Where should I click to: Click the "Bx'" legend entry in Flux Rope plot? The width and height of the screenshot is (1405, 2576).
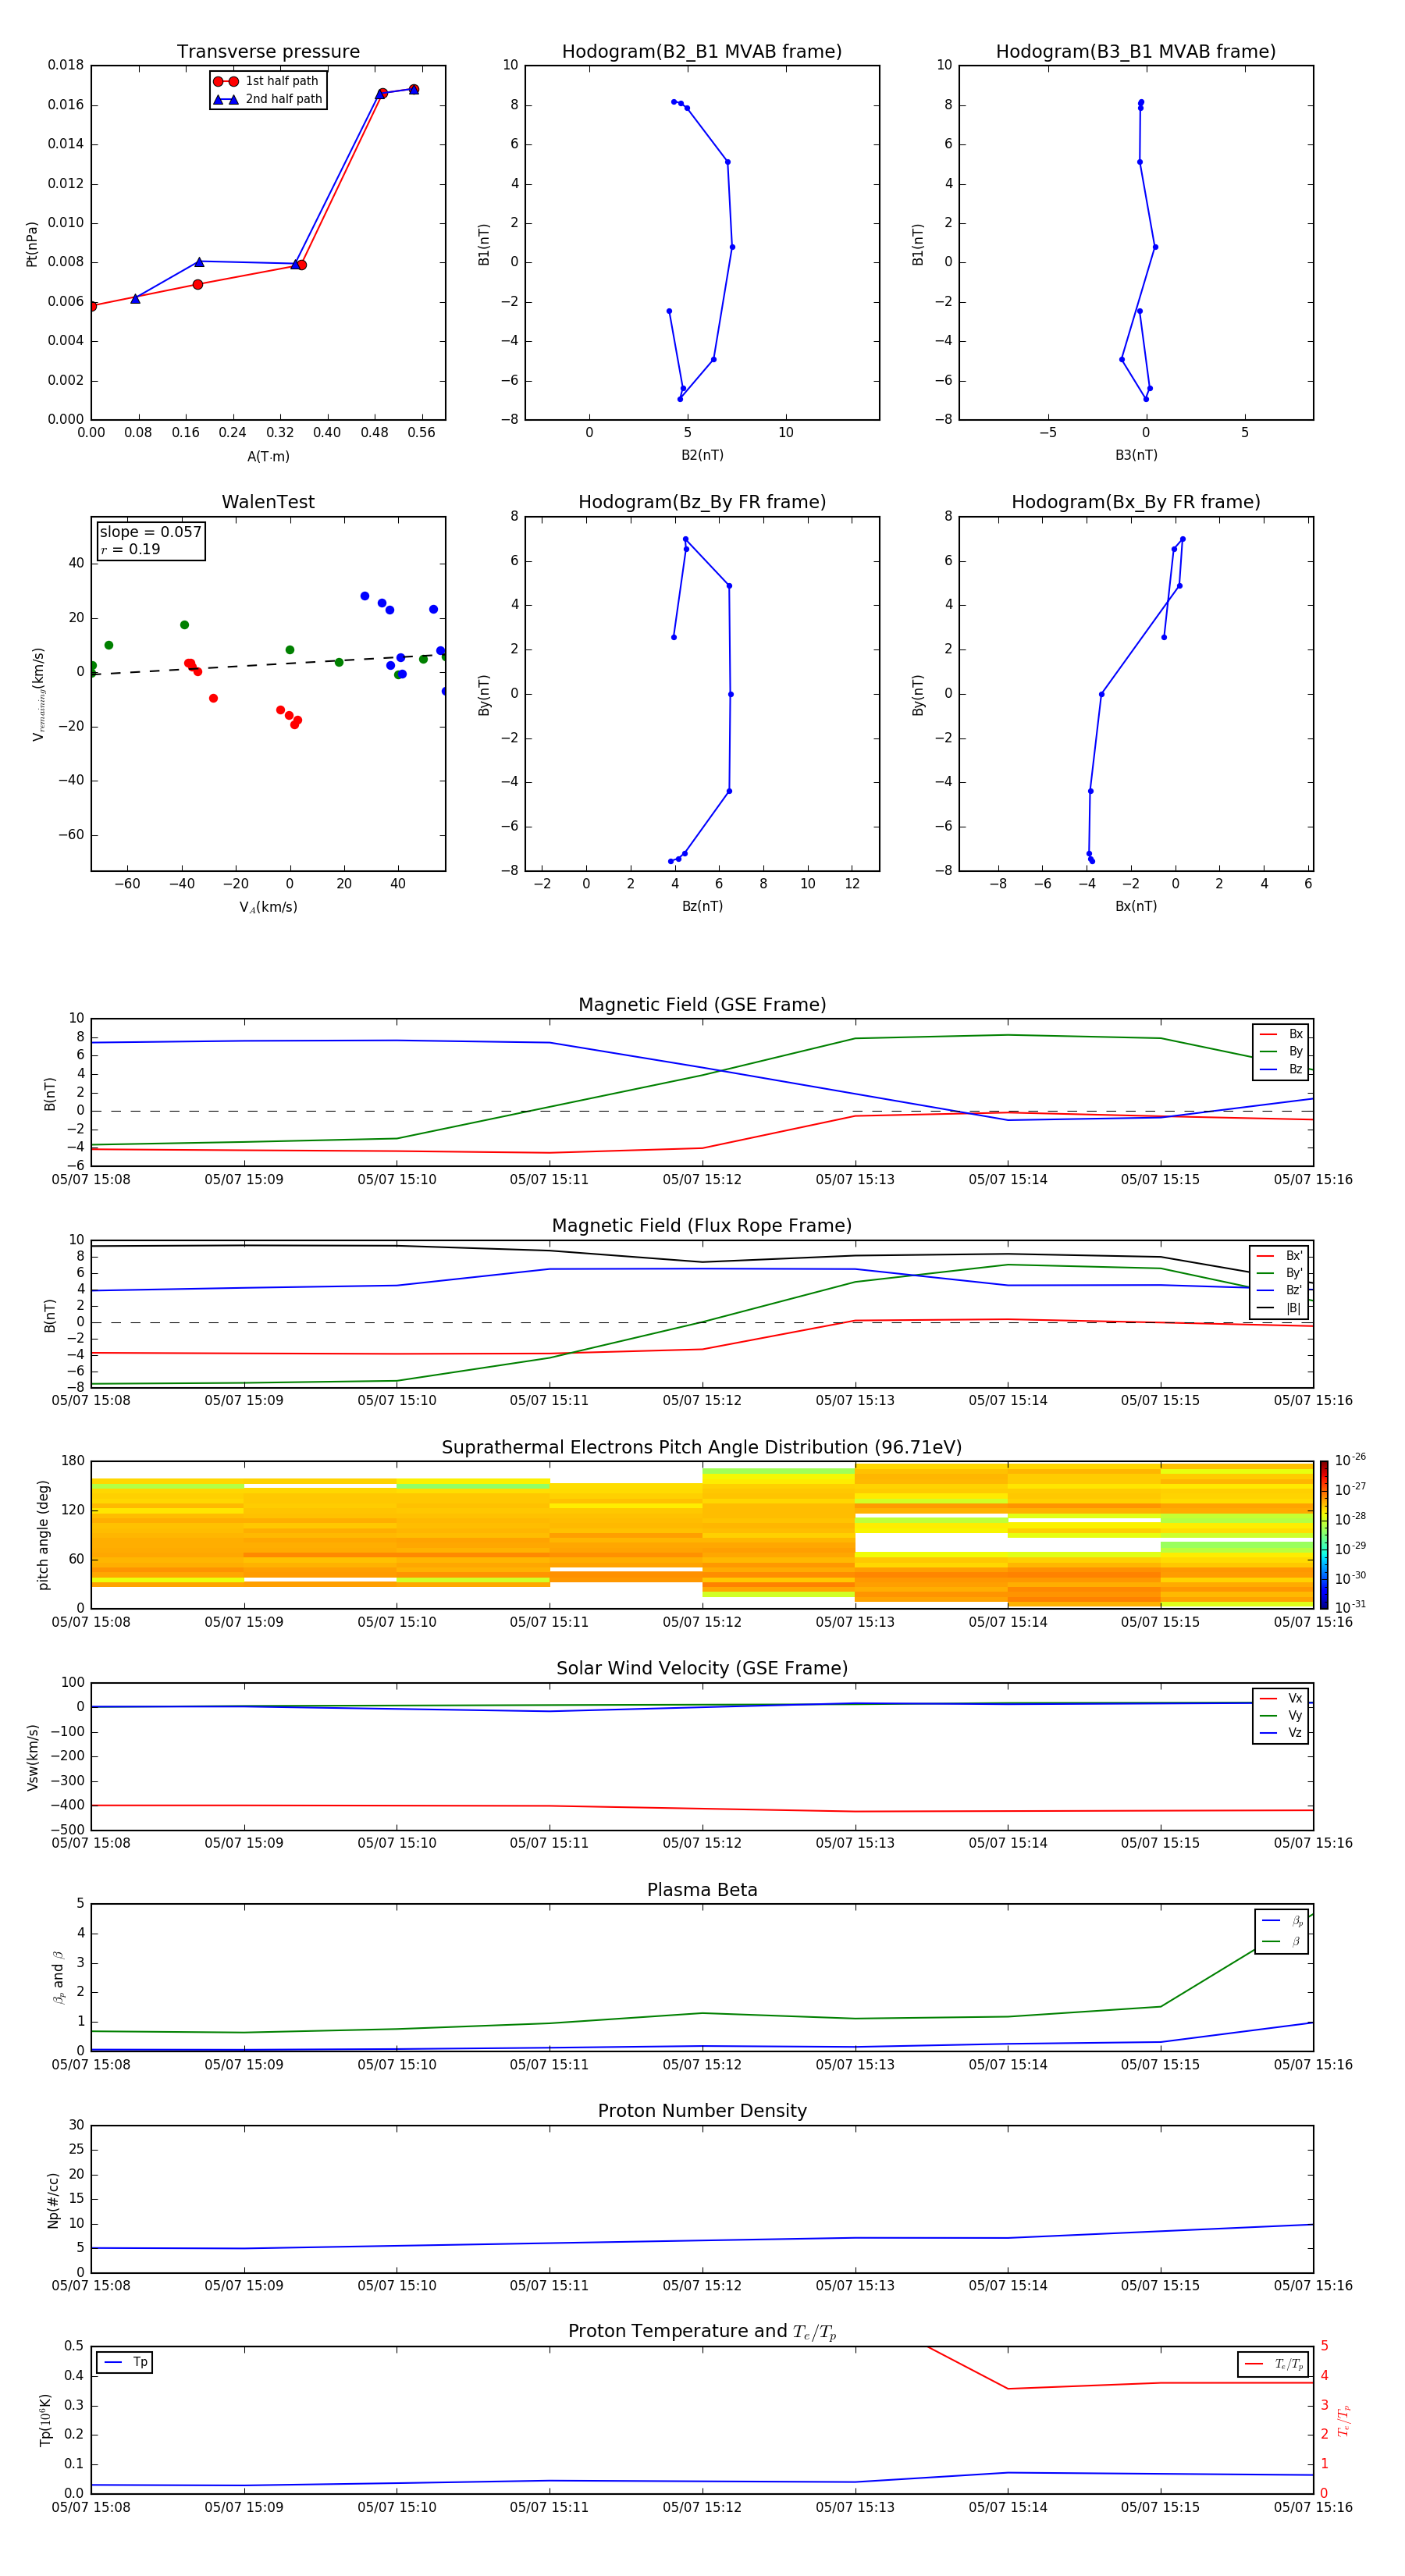[x=1279, y=1256]
